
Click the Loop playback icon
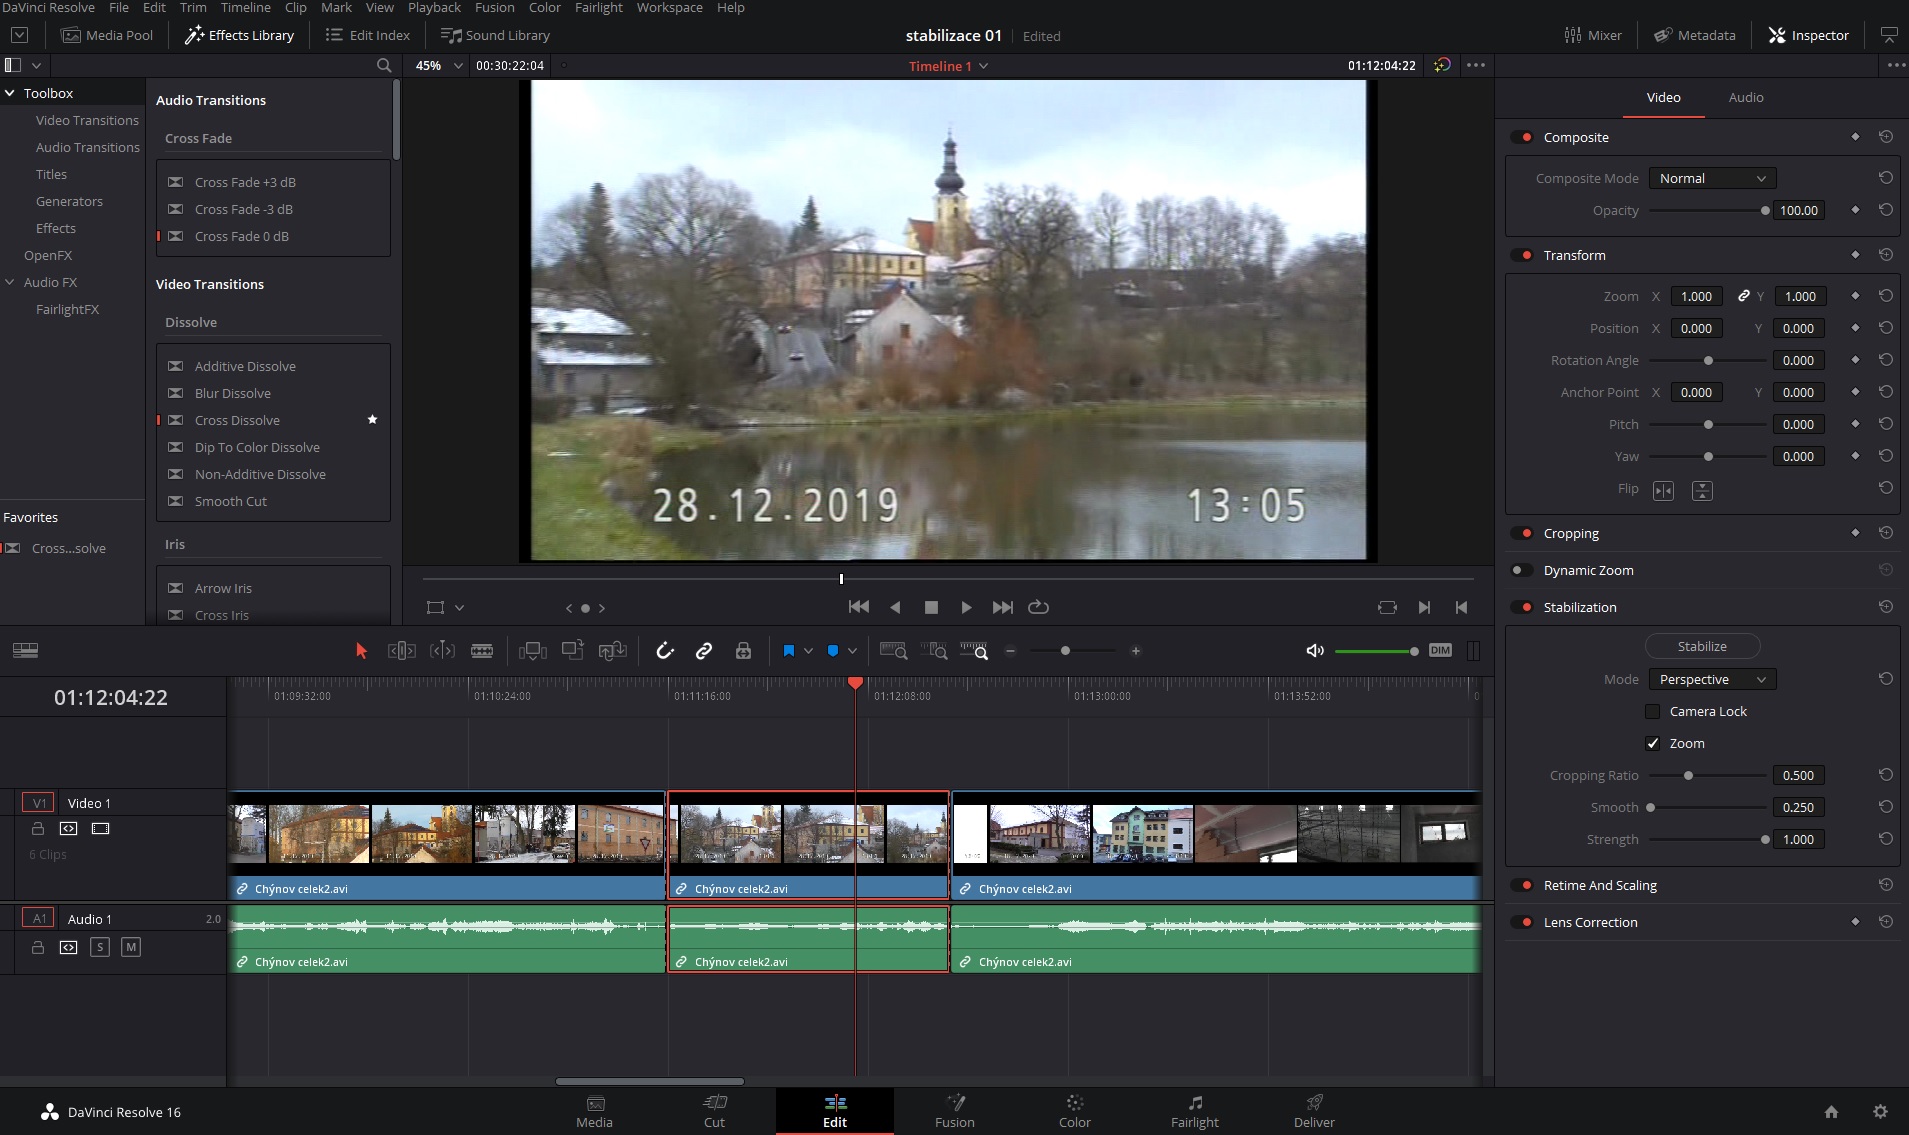click(1039, 607)
